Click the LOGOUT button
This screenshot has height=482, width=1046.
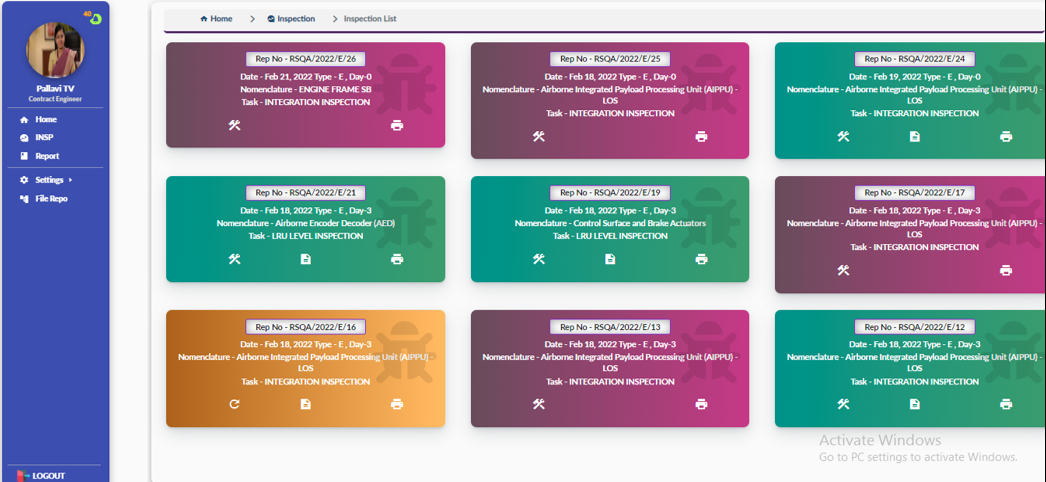click(47, 476)
